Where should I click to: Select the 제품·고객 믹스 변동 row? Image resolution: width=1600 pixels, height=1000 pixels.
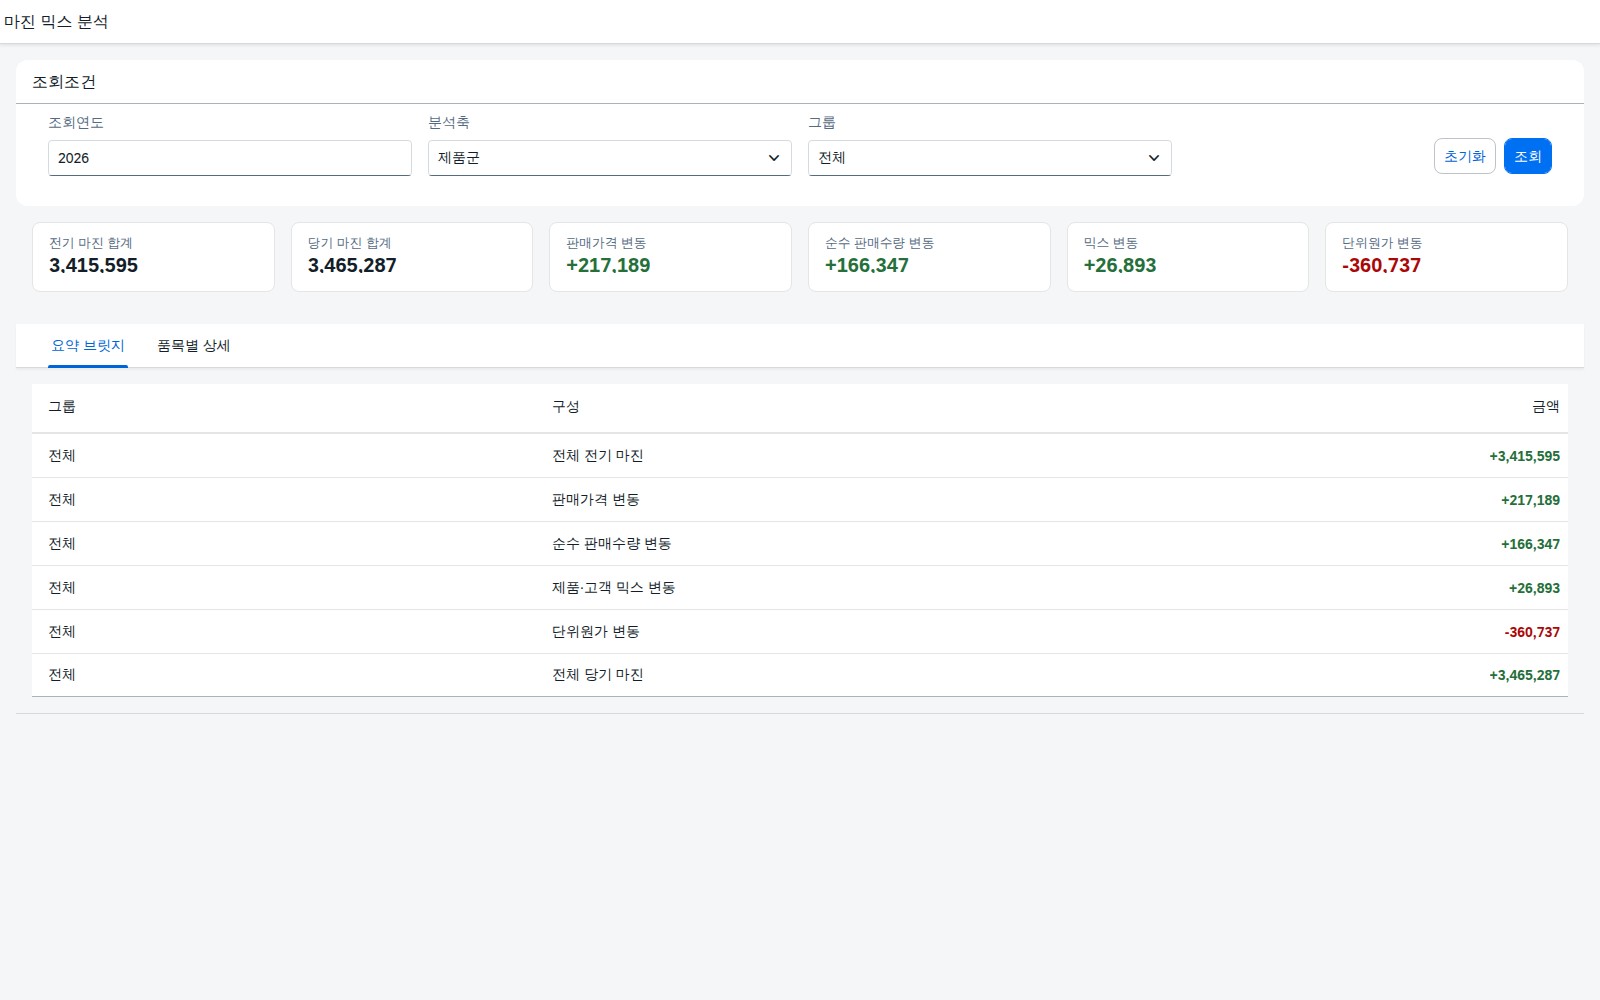800,588
